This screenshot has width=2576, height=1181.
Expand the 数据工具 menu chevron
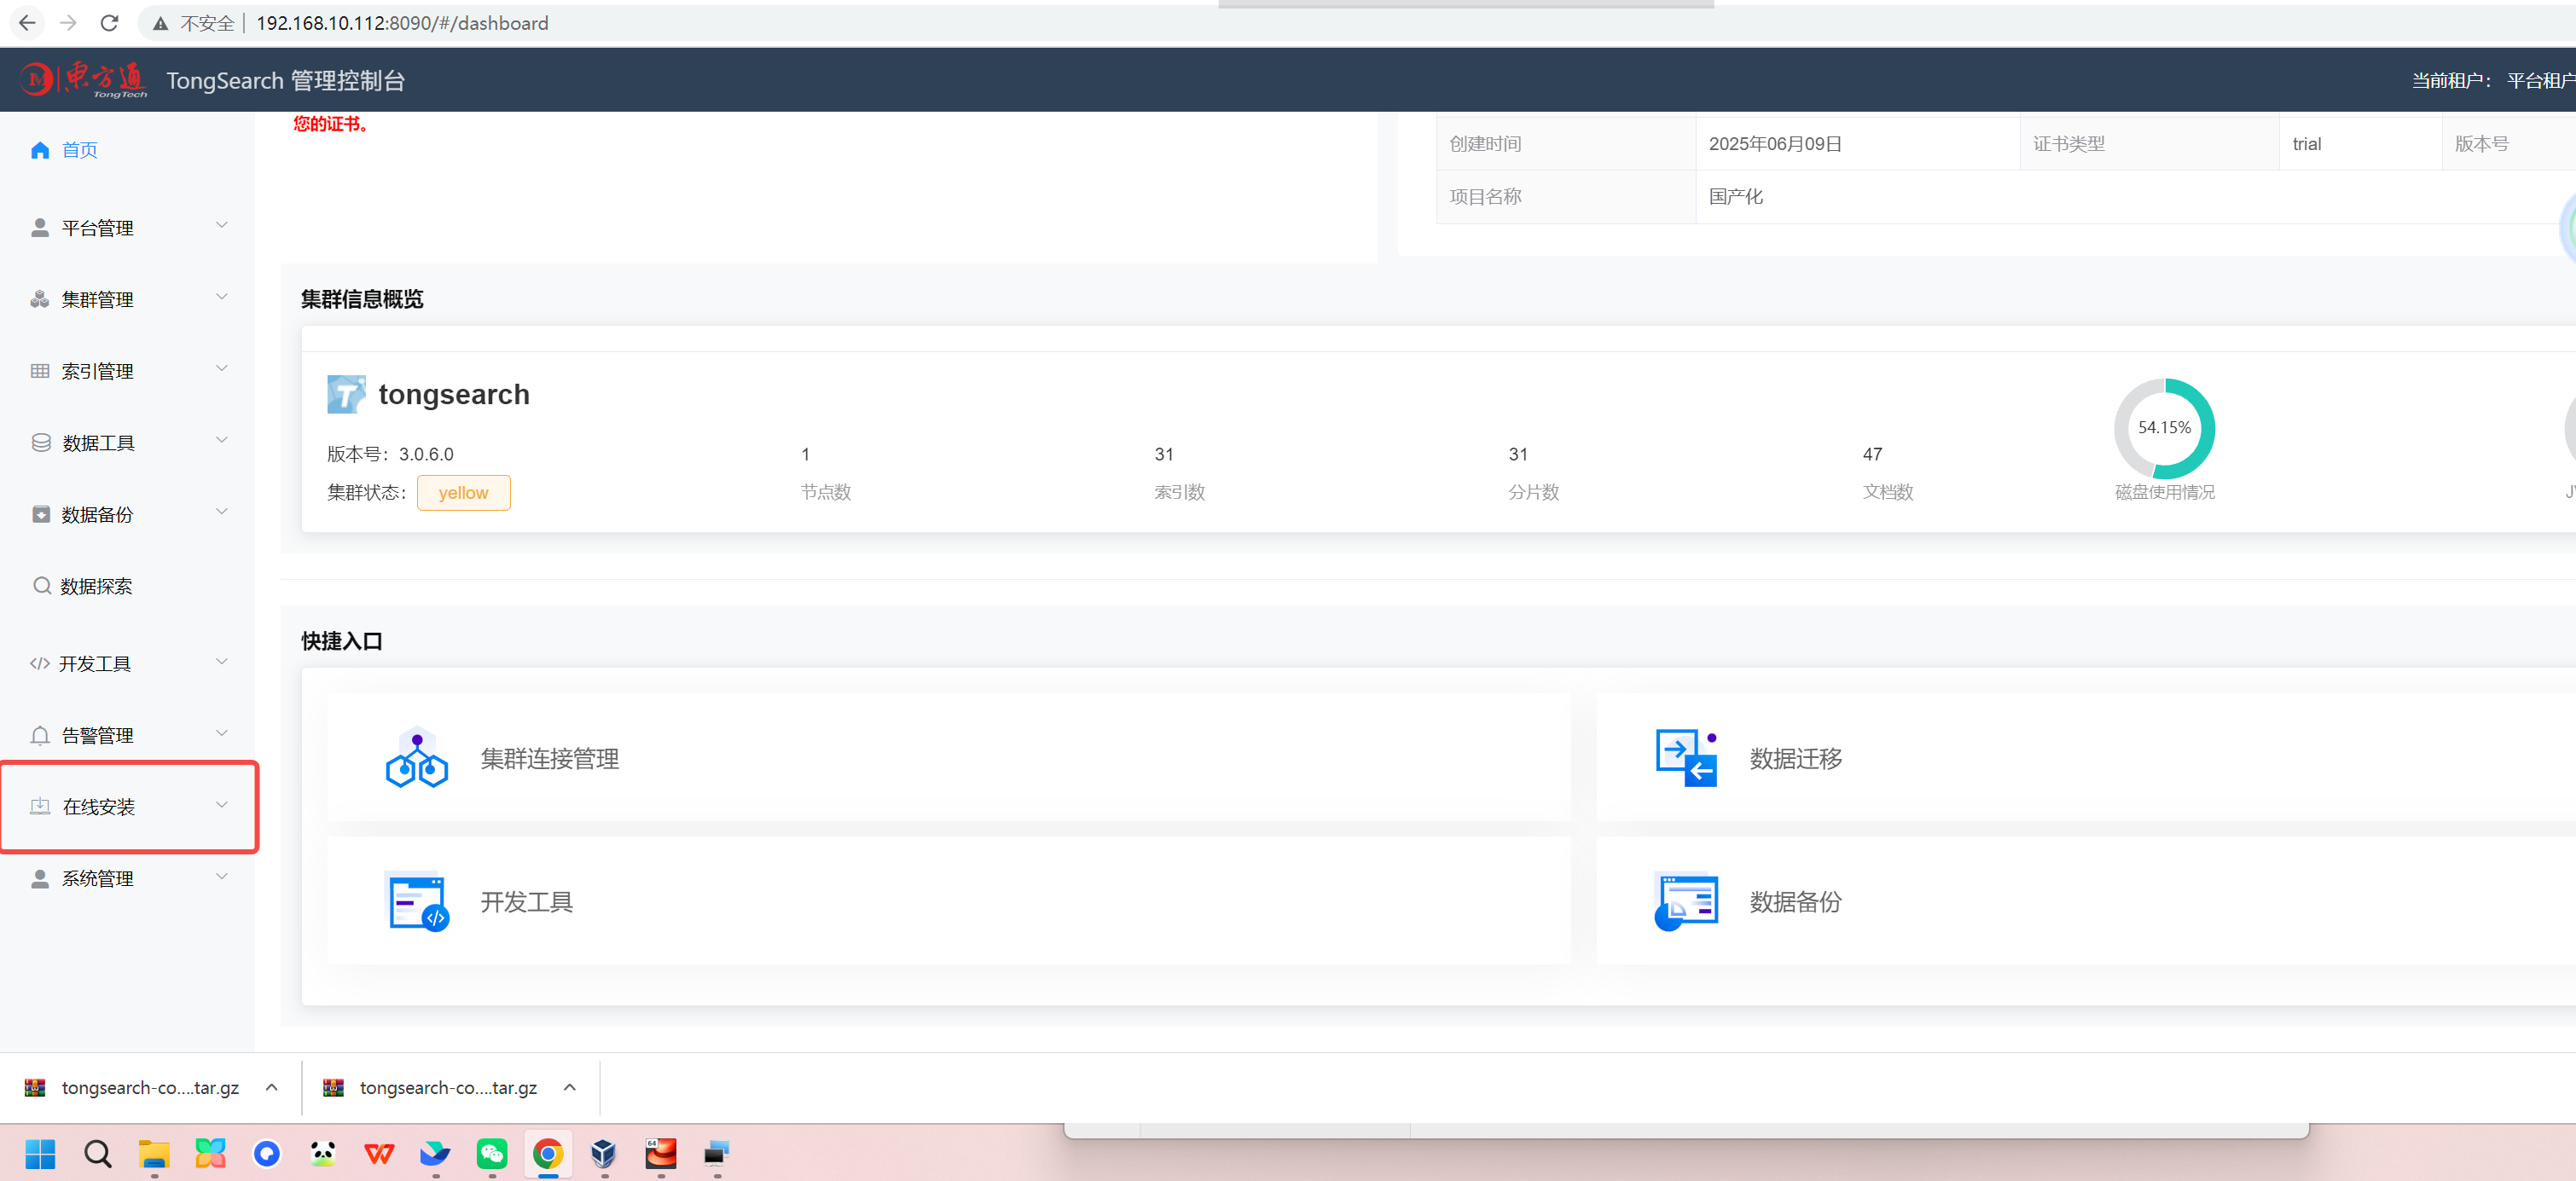coord(222,440)
